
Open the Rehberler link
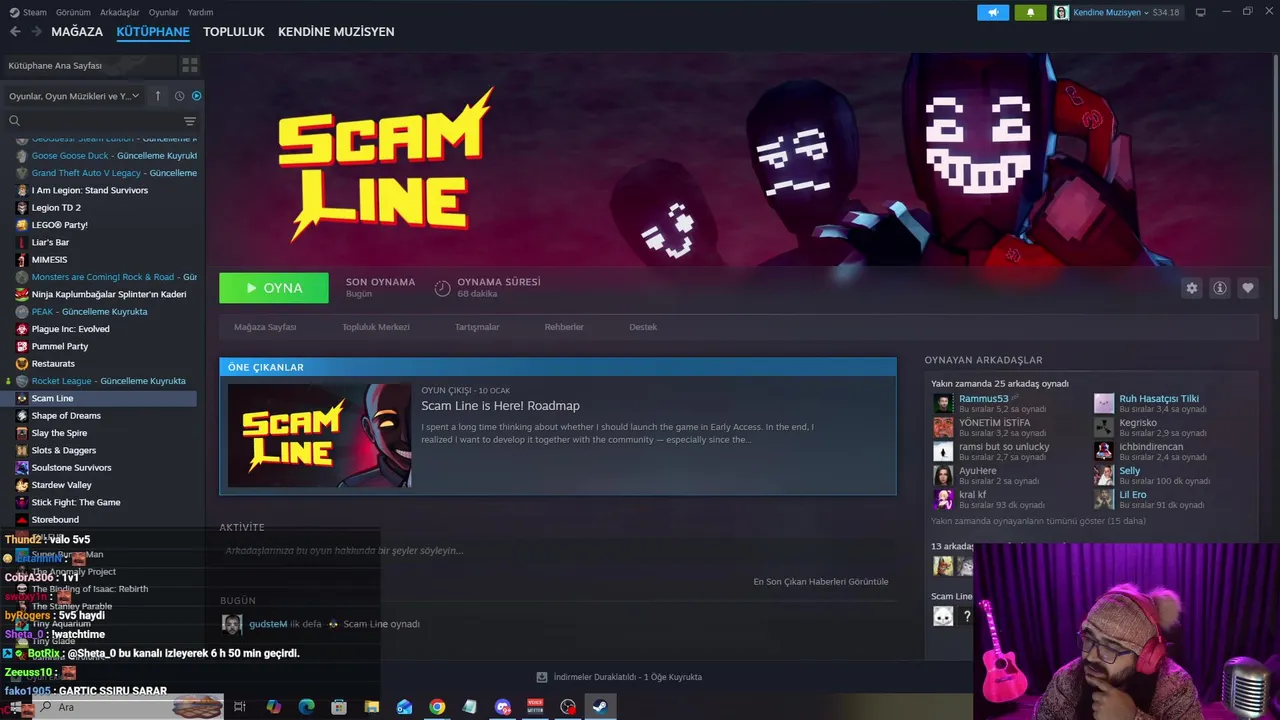[564, 327]
